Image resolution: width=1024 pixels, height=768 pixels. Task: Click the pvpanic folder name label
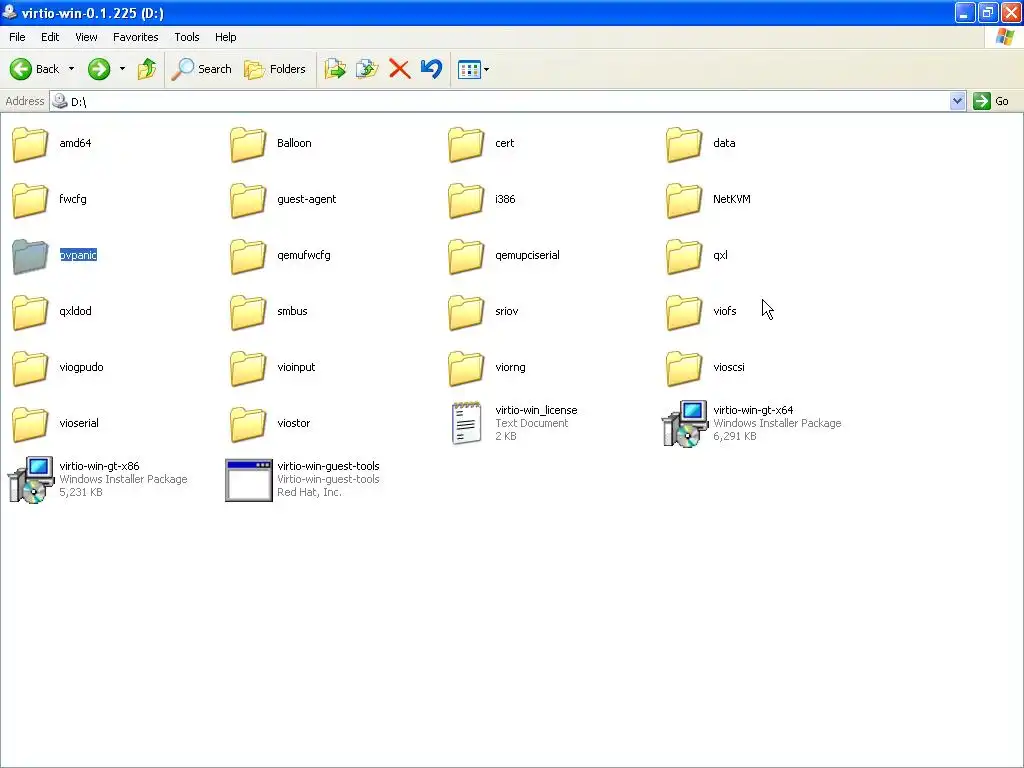[x=78, y=255]
